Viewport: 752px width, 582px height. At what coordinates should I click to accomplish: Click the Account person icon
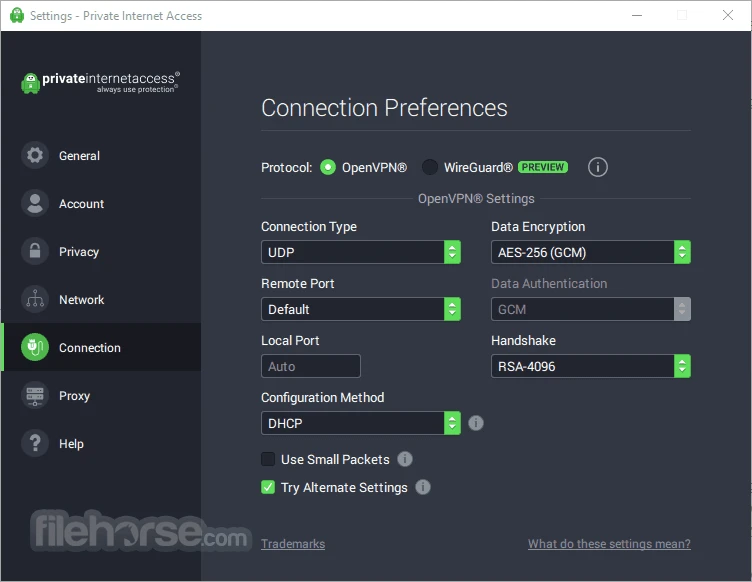click(35, 203)
